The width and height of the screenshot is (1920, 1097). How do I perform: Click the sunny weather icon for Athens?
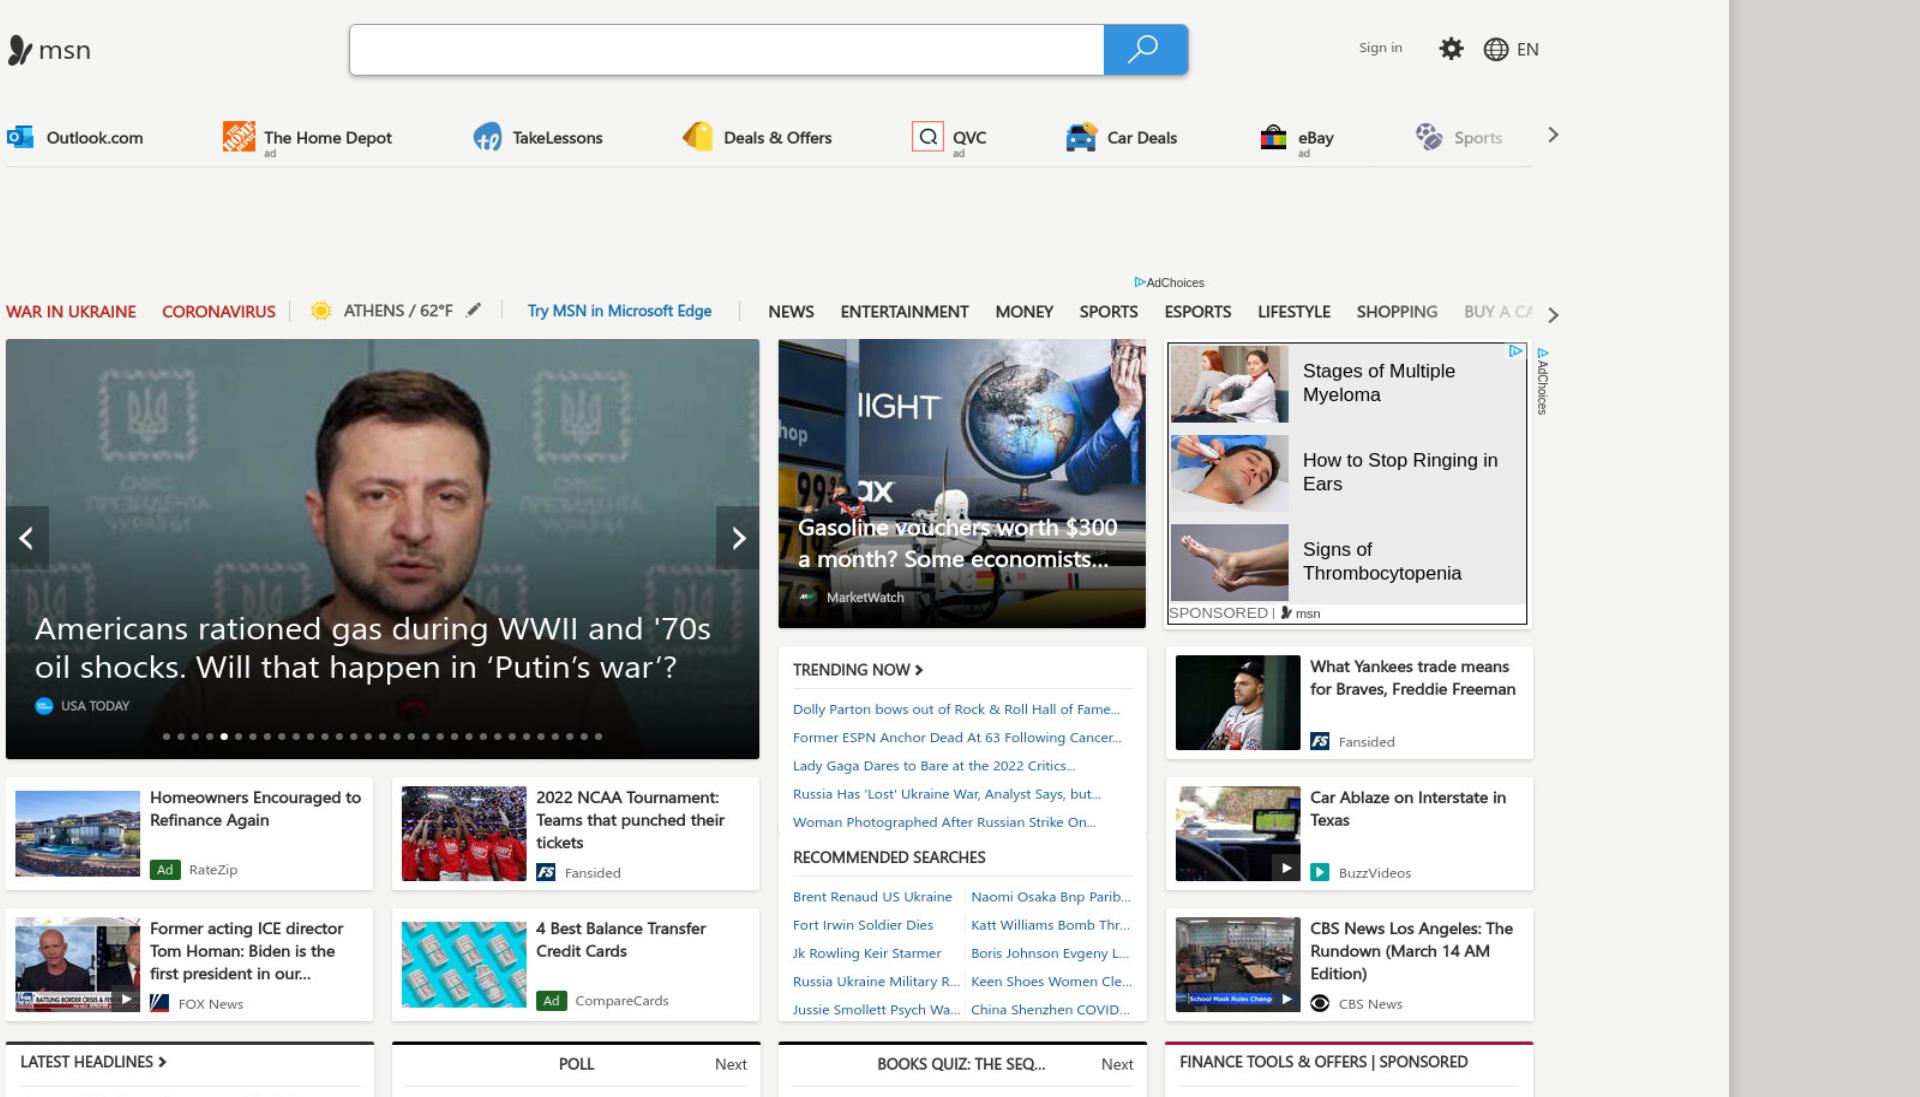321,311
